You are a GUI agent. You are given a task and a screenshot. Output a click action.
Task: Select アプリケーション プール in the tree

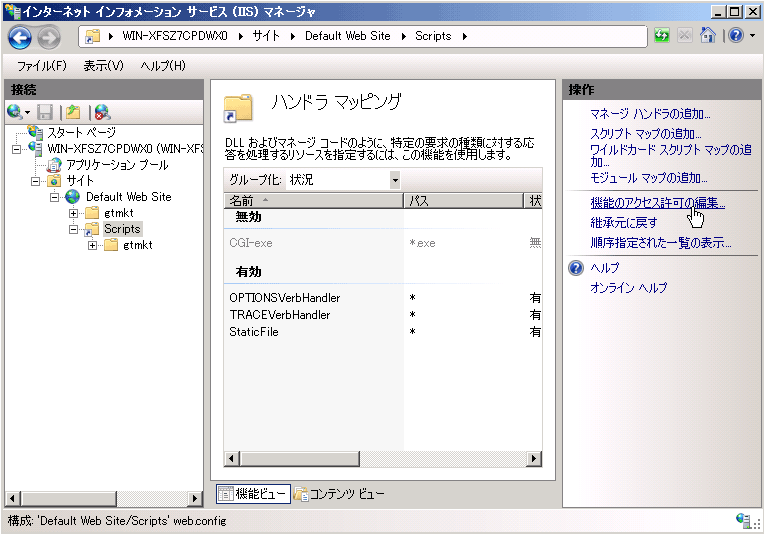(117, 165)
